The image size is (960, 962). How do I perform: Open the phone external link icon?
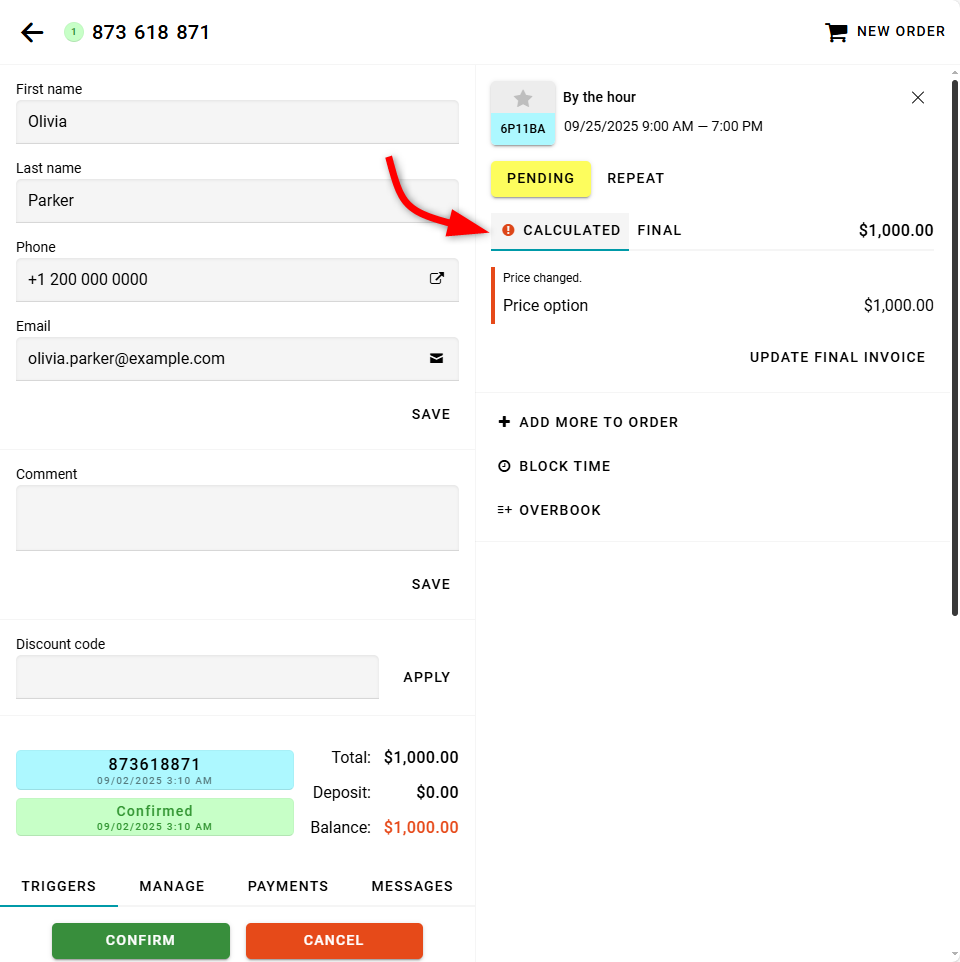pos(437,279)
